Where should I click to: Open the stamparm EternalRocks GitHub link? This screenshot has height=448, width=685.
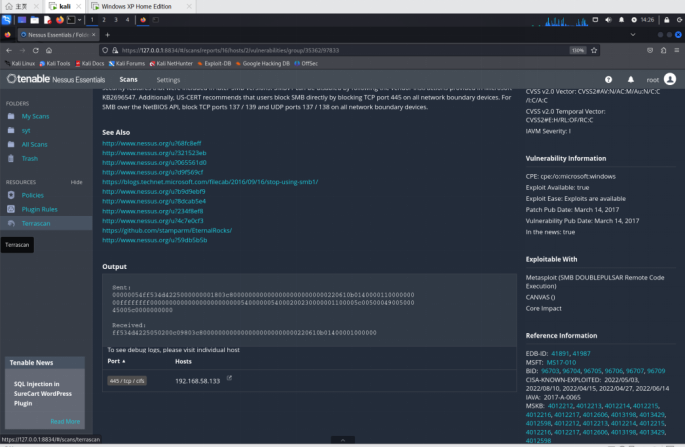167,230
